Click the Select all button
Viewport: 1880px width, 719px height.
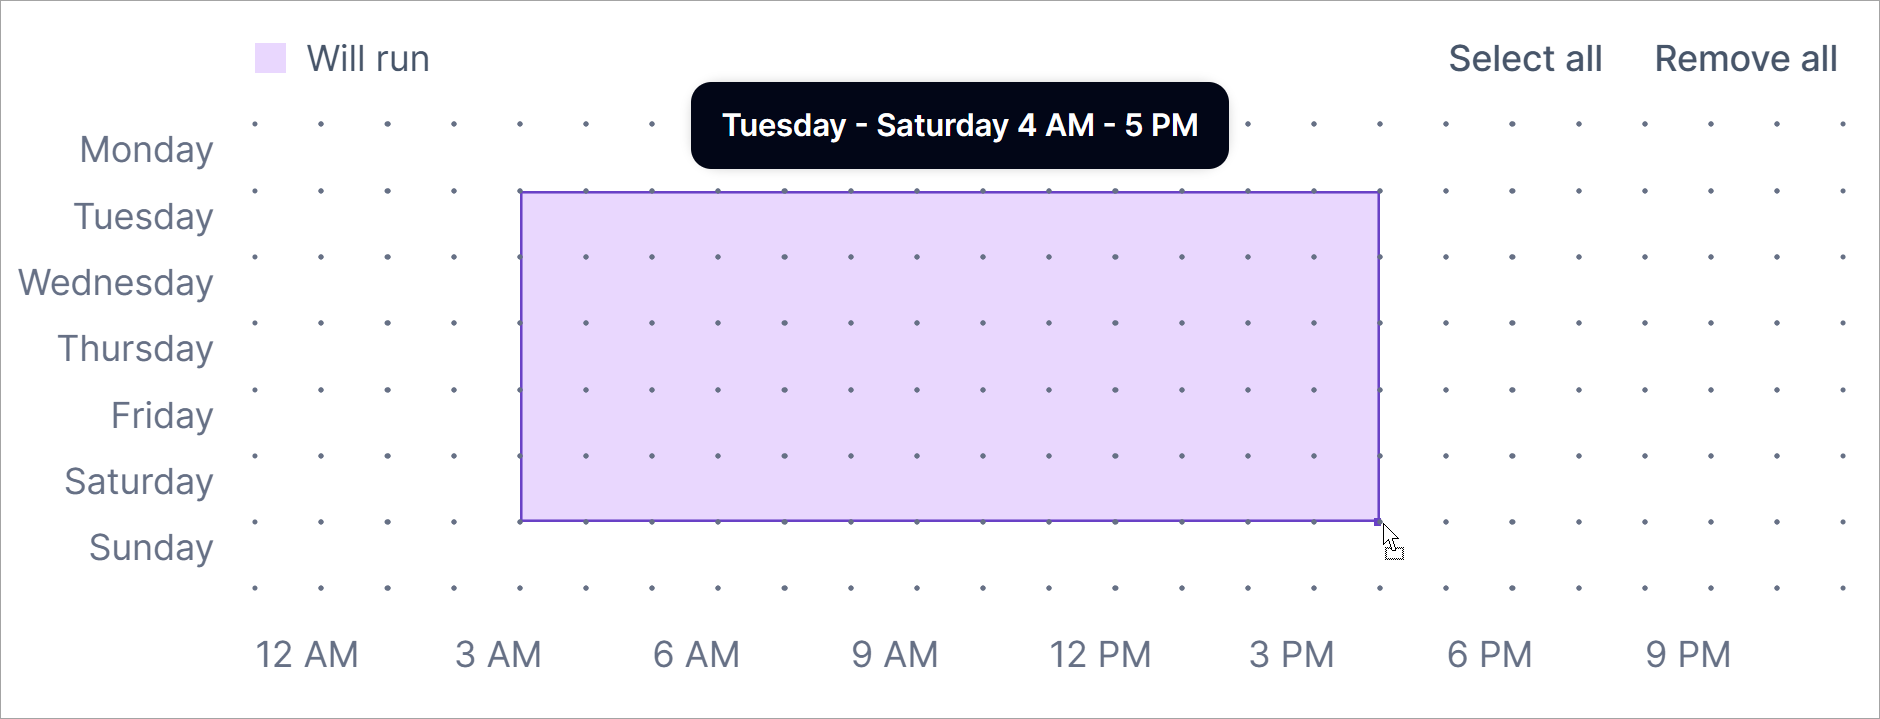click(1525, 59)
